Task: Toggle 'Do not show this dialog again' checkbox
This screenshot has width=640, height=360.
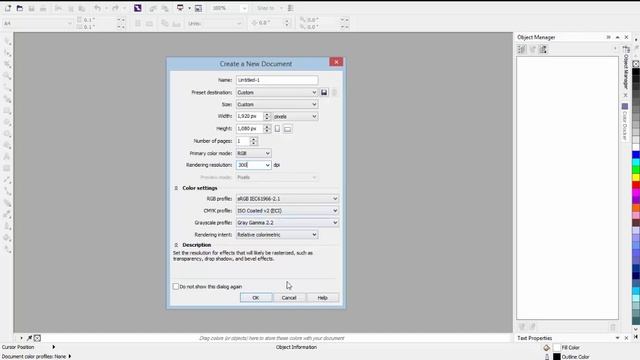Action: 176,287
